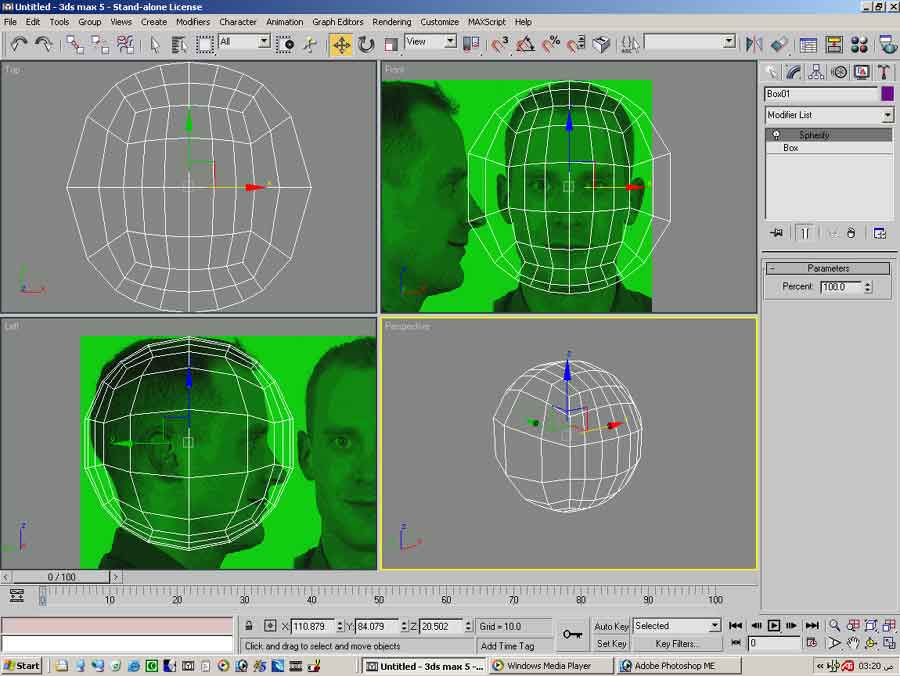Activate the Select and Move tool

pyautogui.click(x=341, y=44)
